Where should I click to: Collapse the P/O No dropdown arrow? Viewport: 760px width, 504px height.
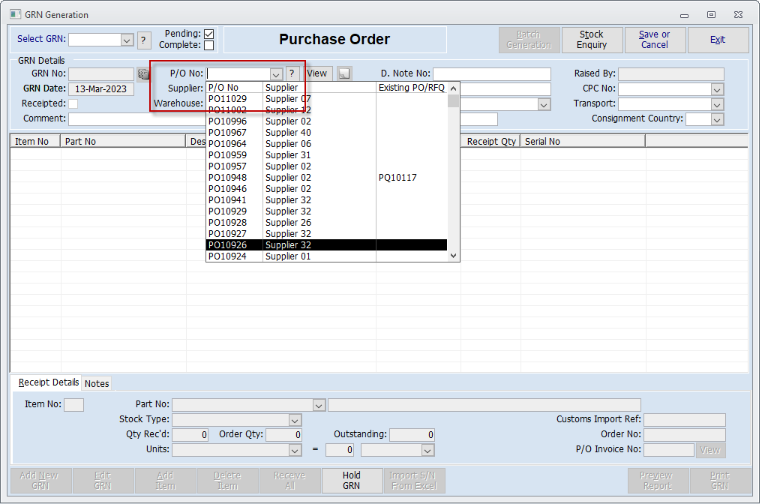[x=276, y=74]
